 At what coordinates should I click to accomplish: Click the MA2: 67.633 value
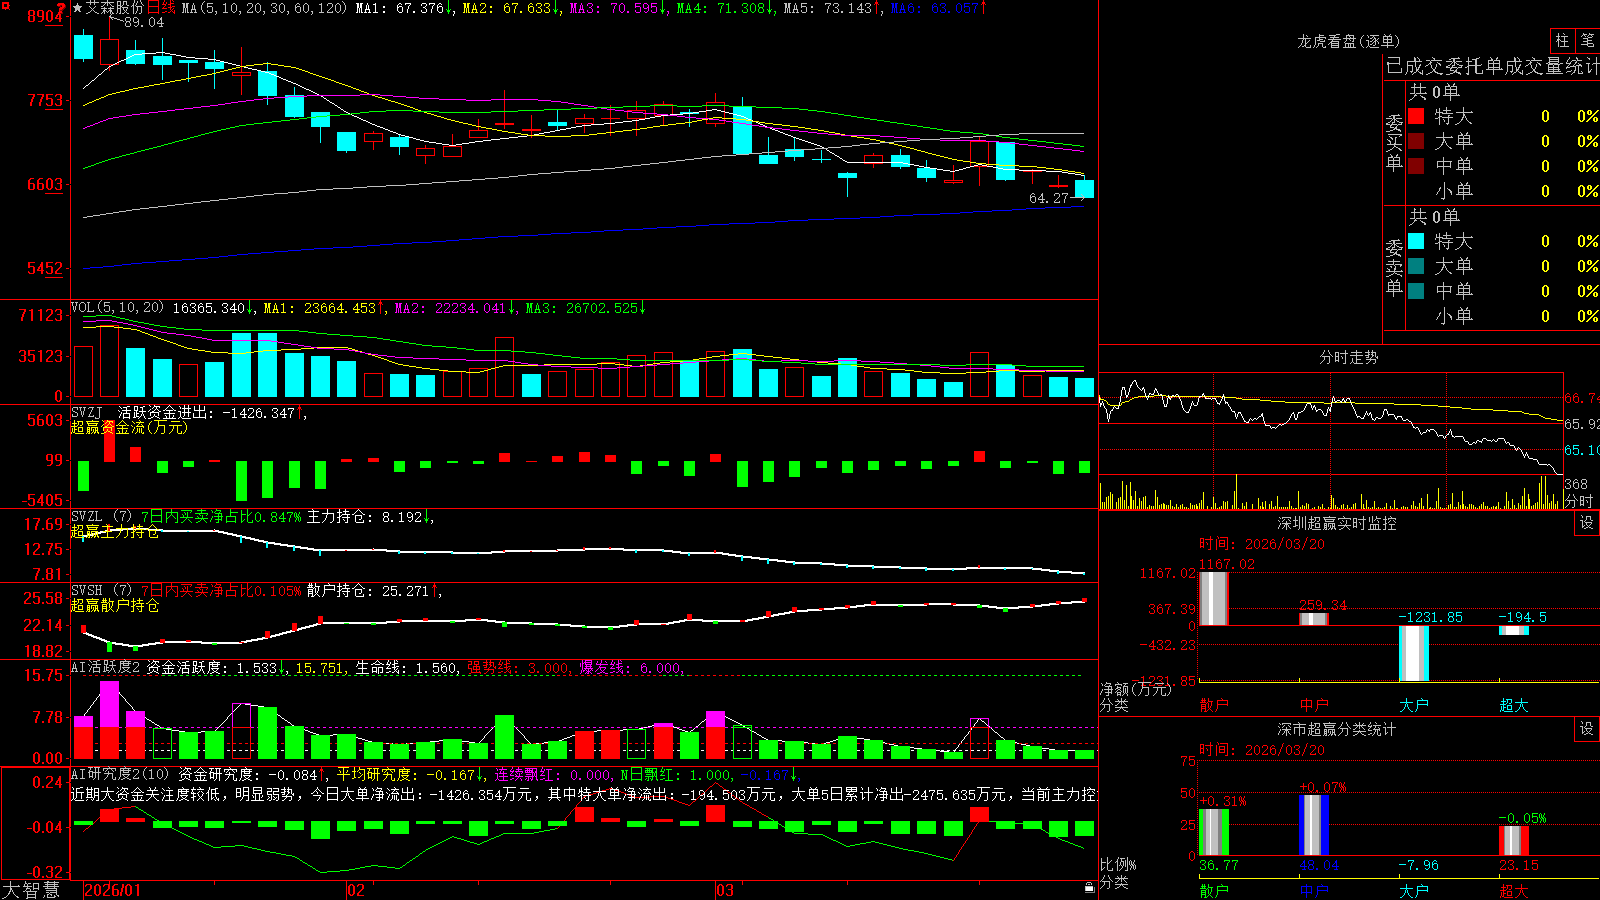510,8
